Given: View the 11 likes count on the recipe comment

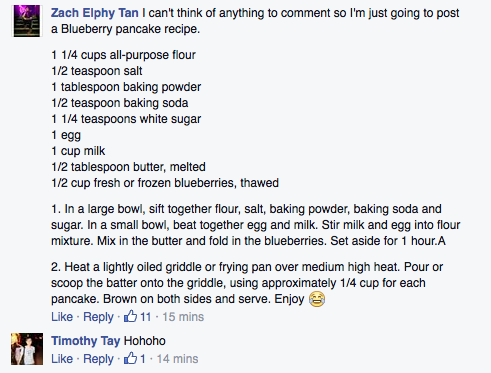Looking at the screenshot, I should click(x=145, y=317).
